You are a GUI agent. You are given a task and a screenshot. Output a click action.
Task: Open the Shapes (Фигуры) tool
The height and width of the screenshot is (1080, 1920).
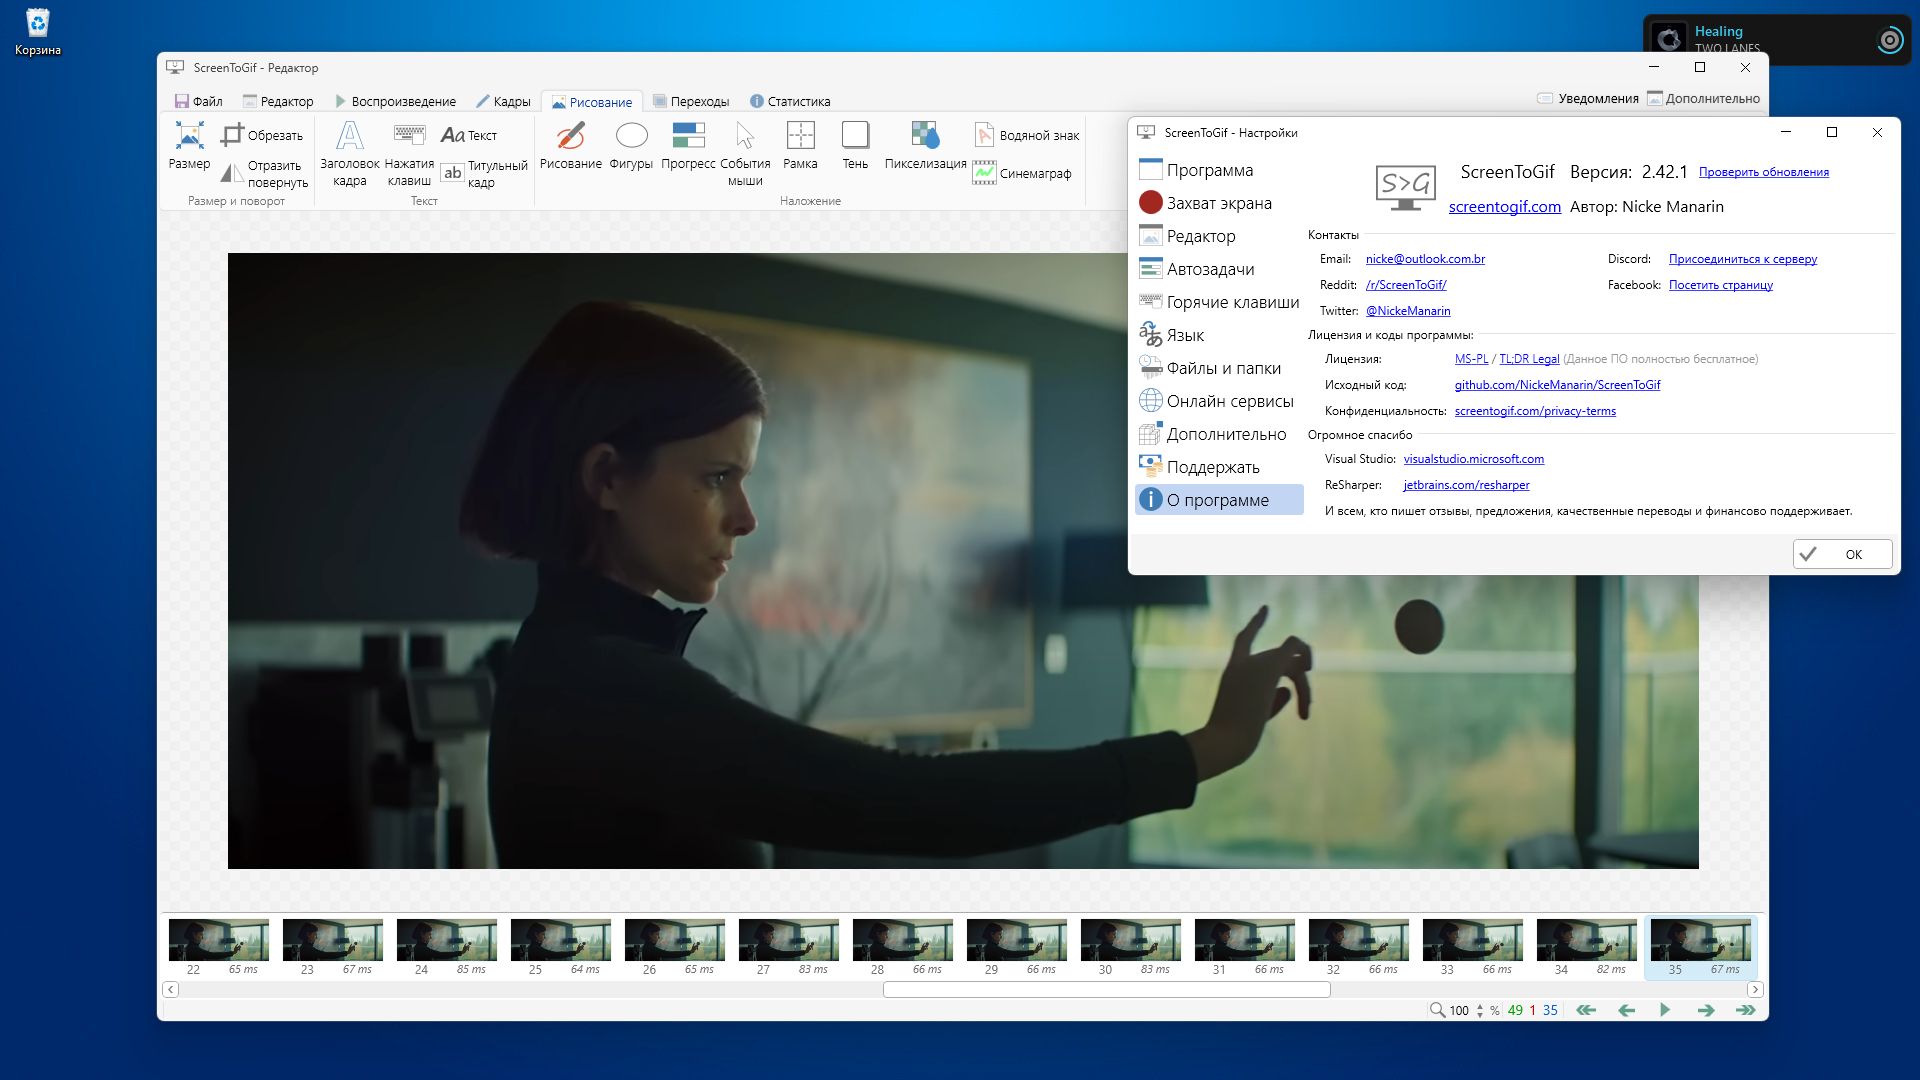[631, 136]
